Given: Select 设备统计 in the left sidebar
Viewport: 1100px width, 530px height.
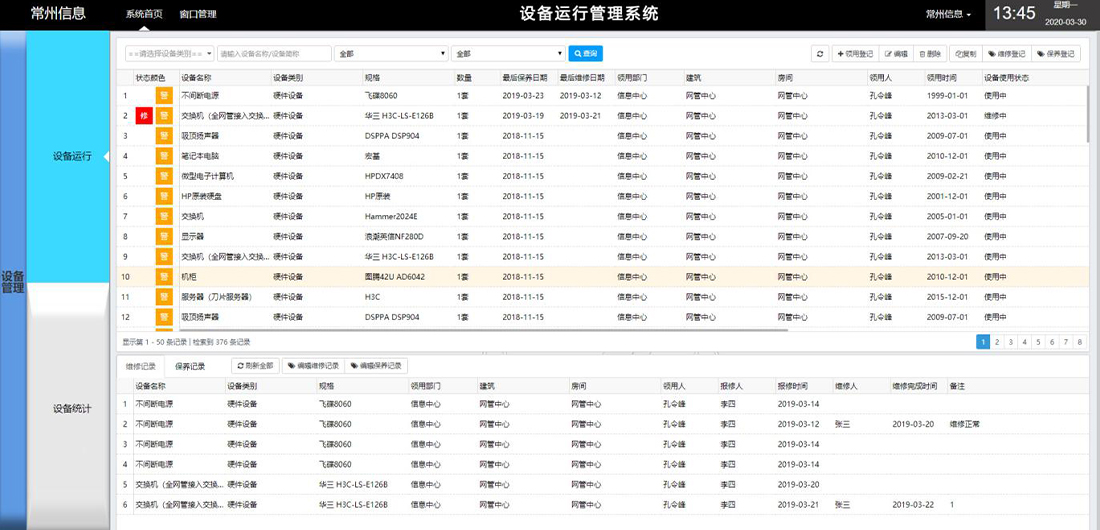Looking at the screenshot, I should pyautogui.click(x=72, y=408).
